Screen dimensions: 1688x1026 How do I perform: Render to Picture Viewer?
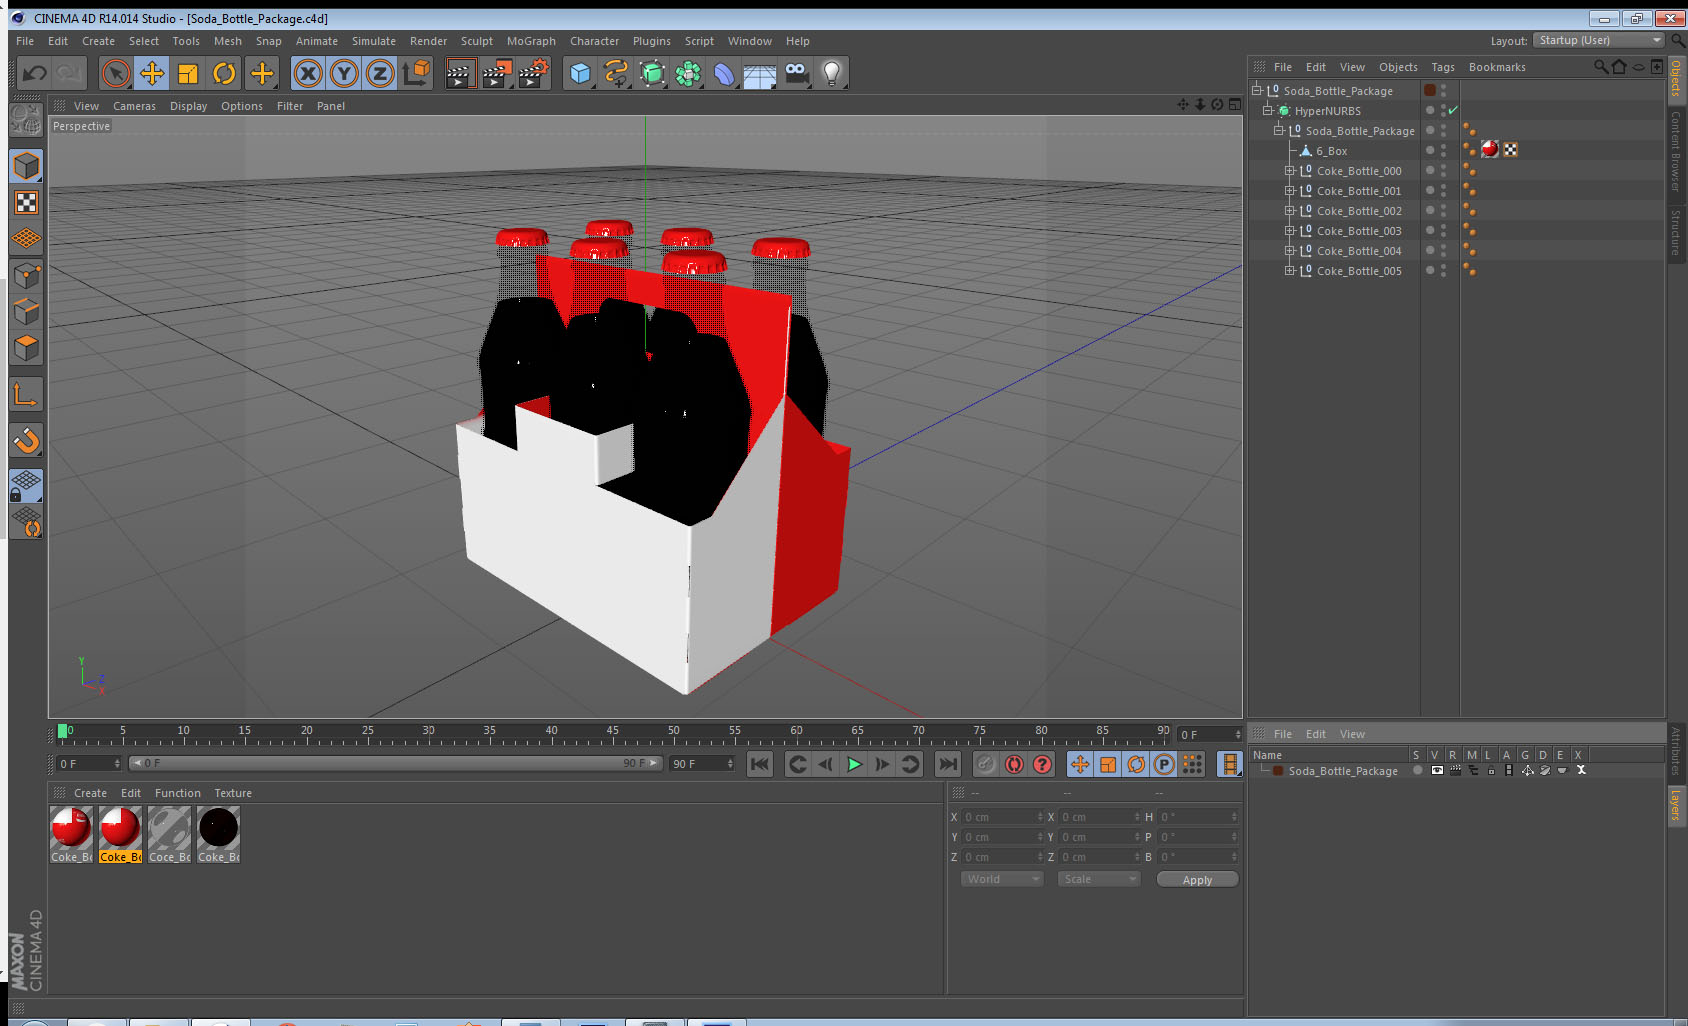tap(497, 73)
